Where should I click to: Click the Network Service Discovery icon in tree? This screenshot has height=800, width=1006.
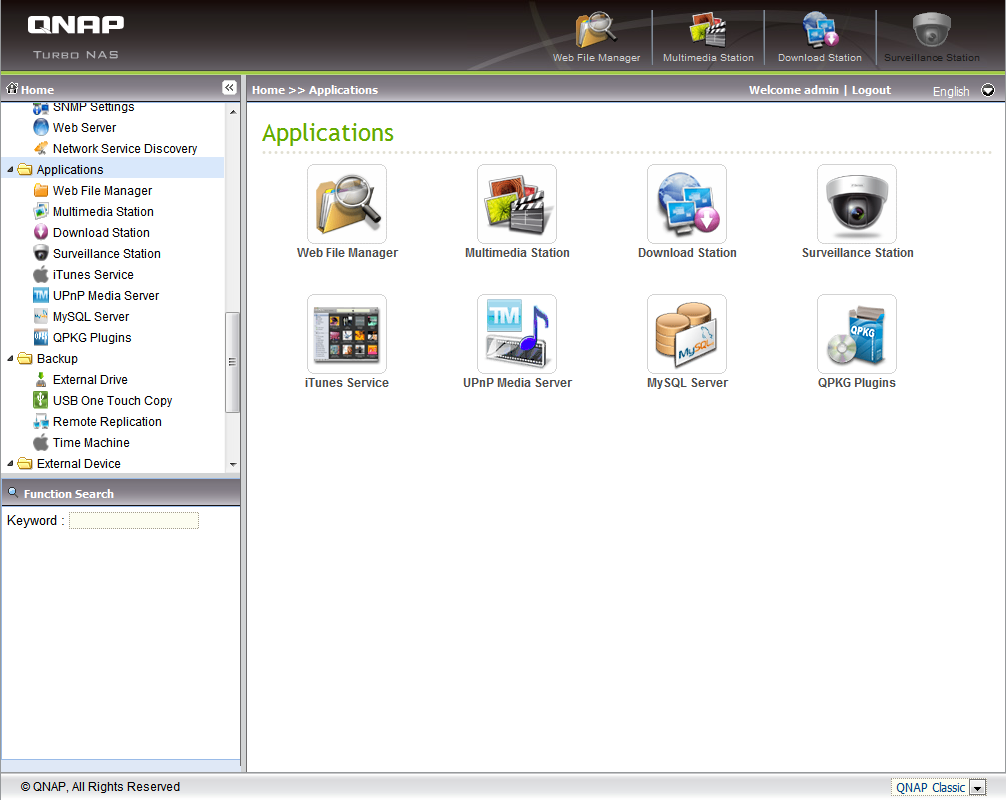[x=41, y=148]
